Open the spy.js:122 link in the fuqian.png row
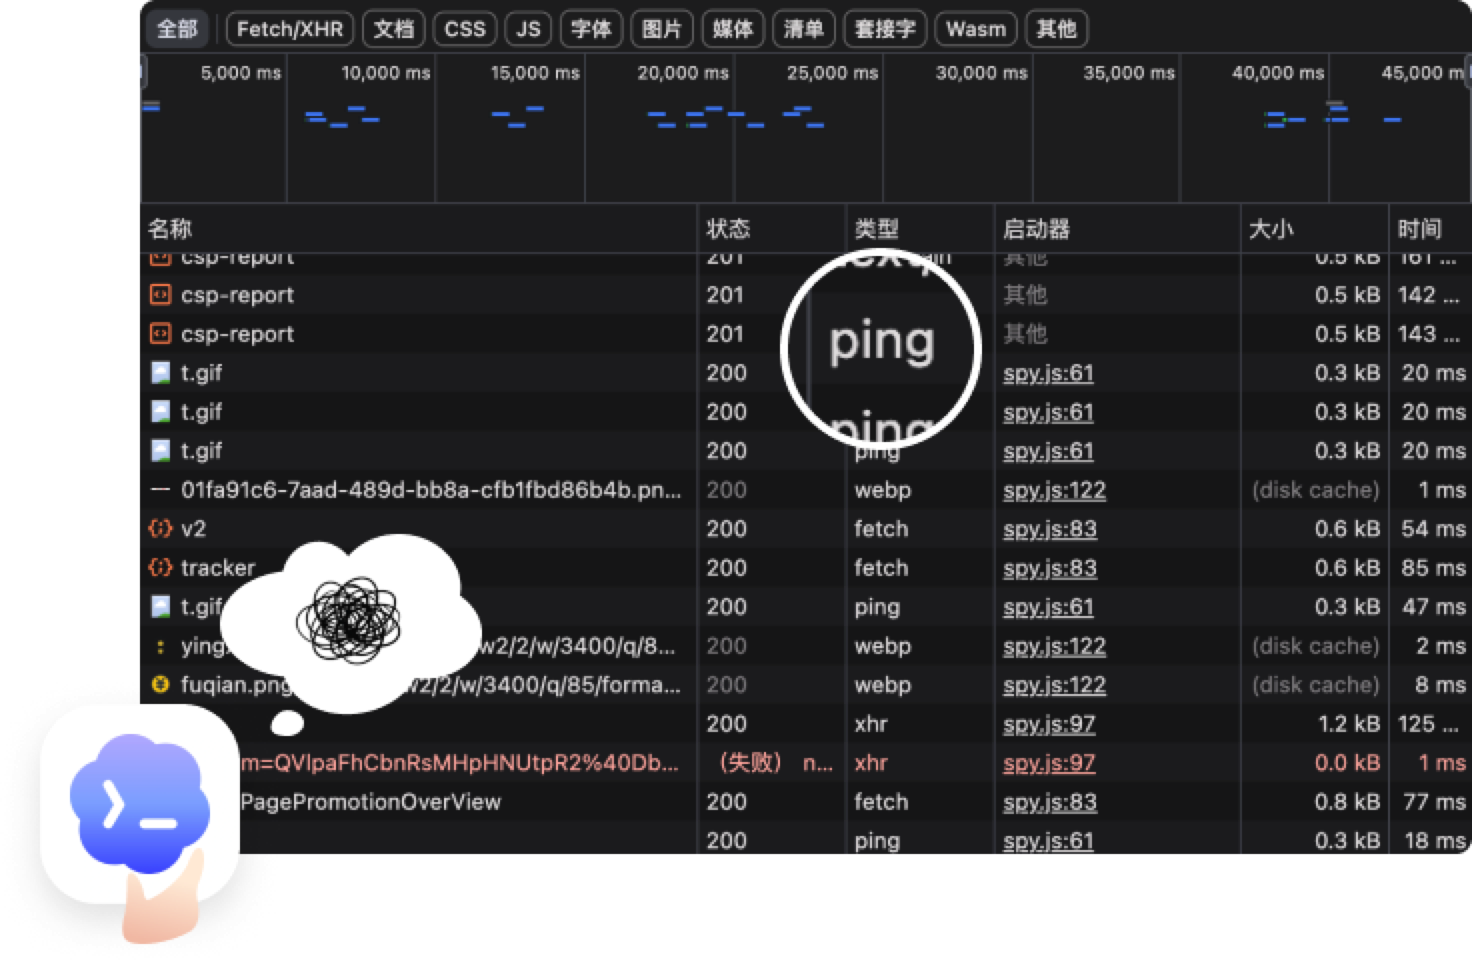 (1054, 685)
